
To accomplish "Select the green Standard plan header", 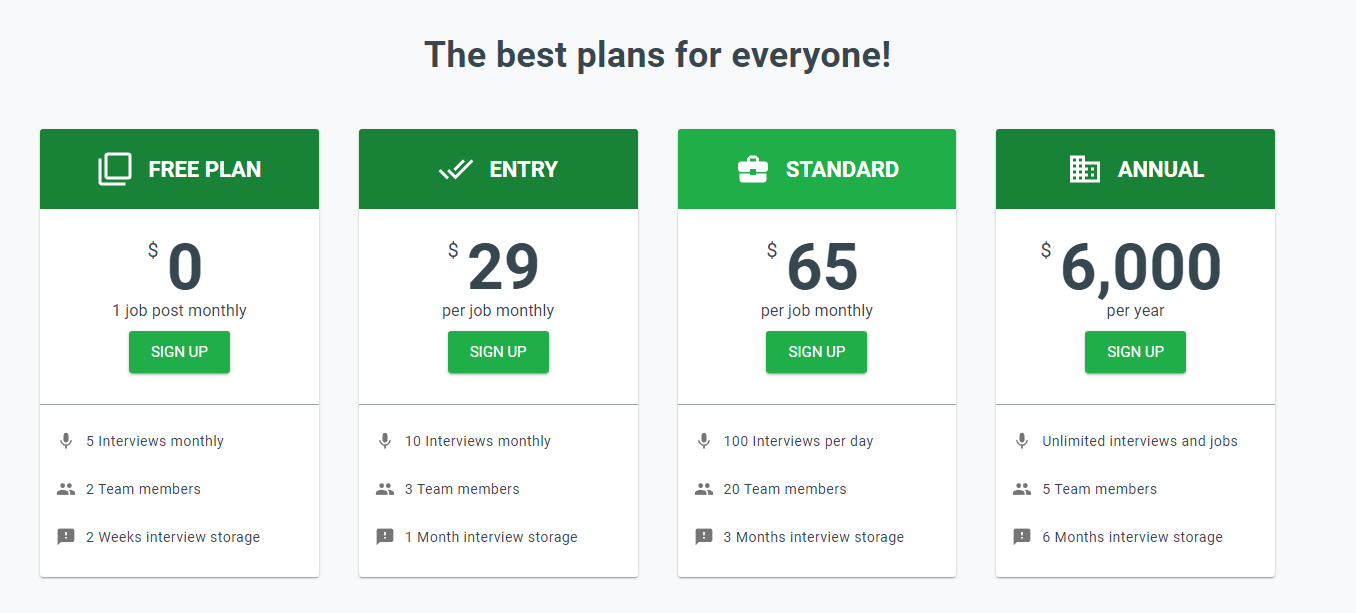I will pos(817,169).
